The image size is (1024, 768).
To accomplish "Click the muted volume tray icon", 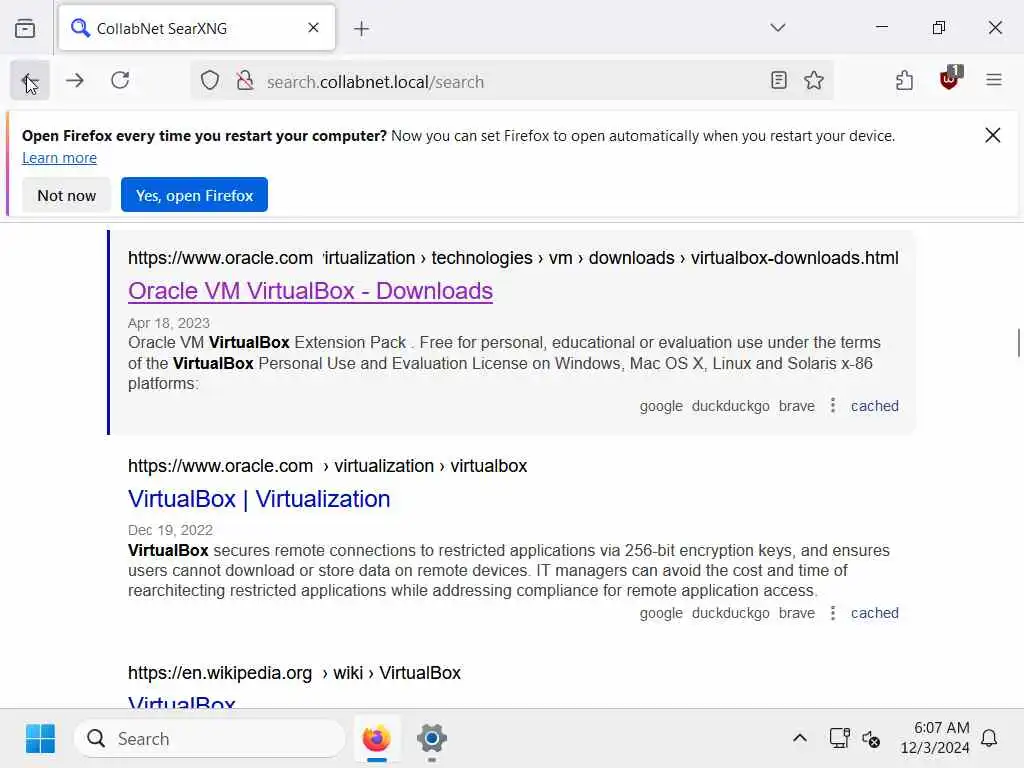I will tap(871, 739).
